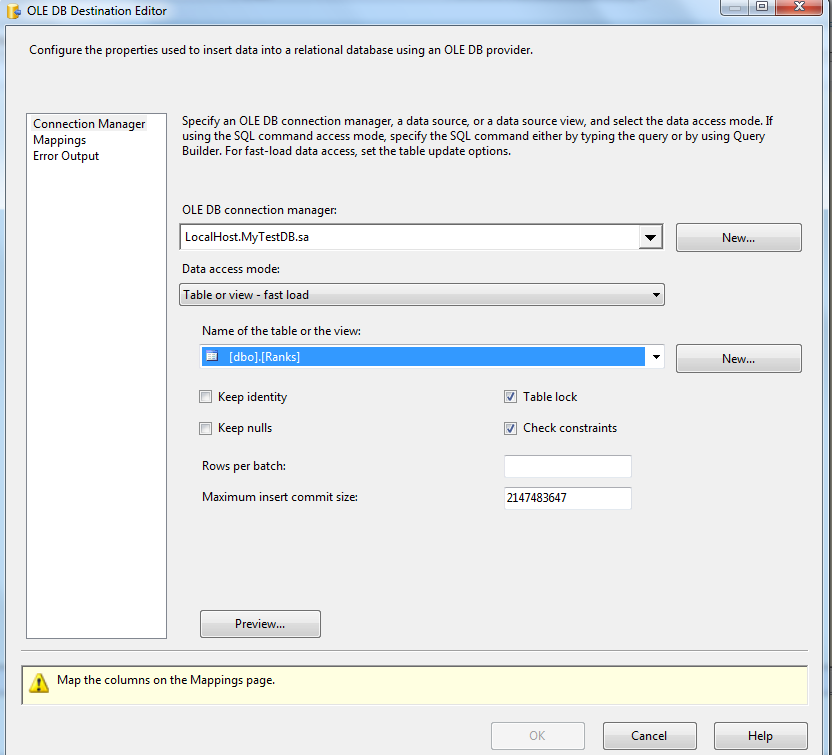This screenshot has width=832, height=755.
Task: Switch to the Mappings page
Action: 59,140
